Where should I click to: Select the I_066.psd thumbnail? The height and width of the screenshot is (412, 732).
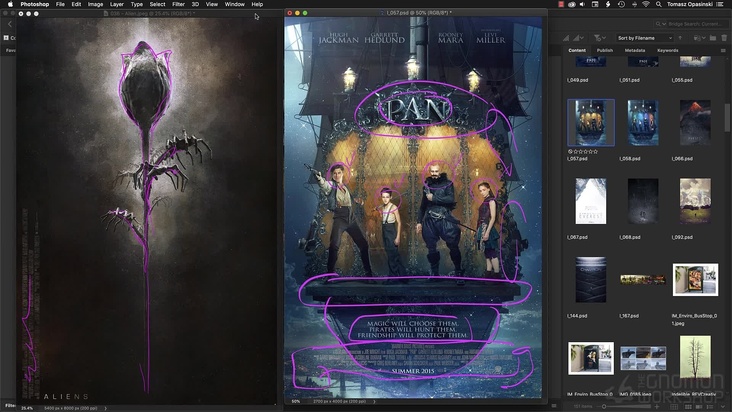click(696, 122)
